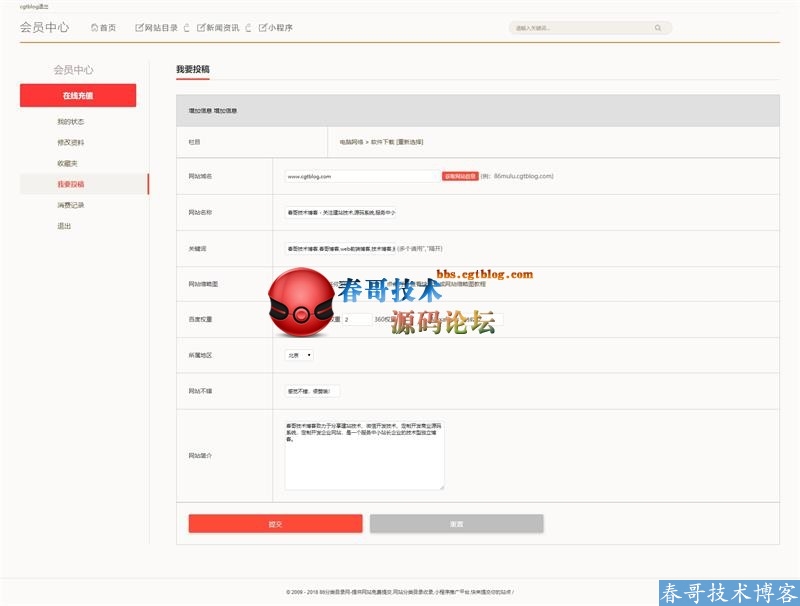Open 我的状态 in the sidebar

click(x=71, y=121)
